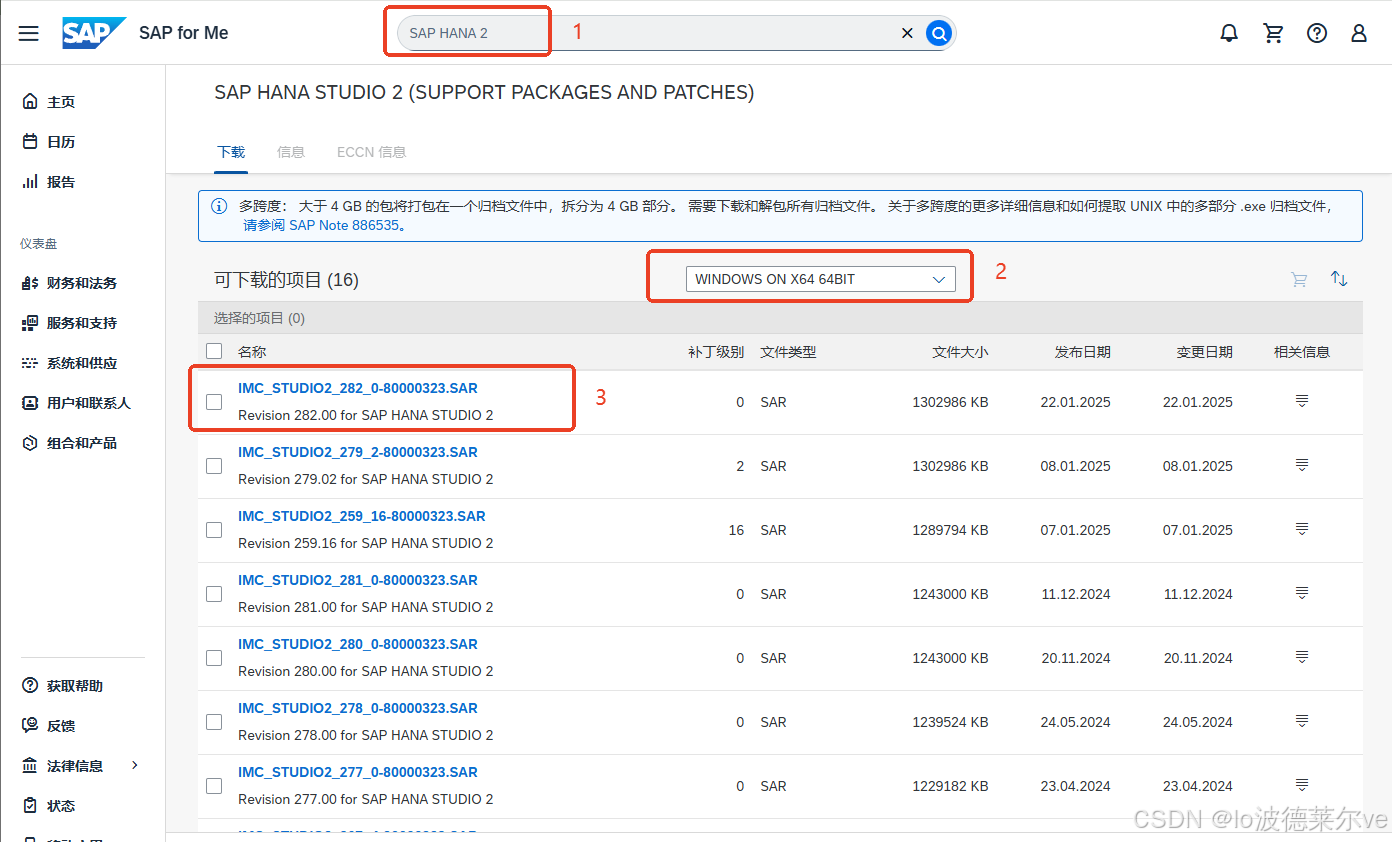Check the IMC_STUDIO2_281_0 row checkbox

(214, 594)
